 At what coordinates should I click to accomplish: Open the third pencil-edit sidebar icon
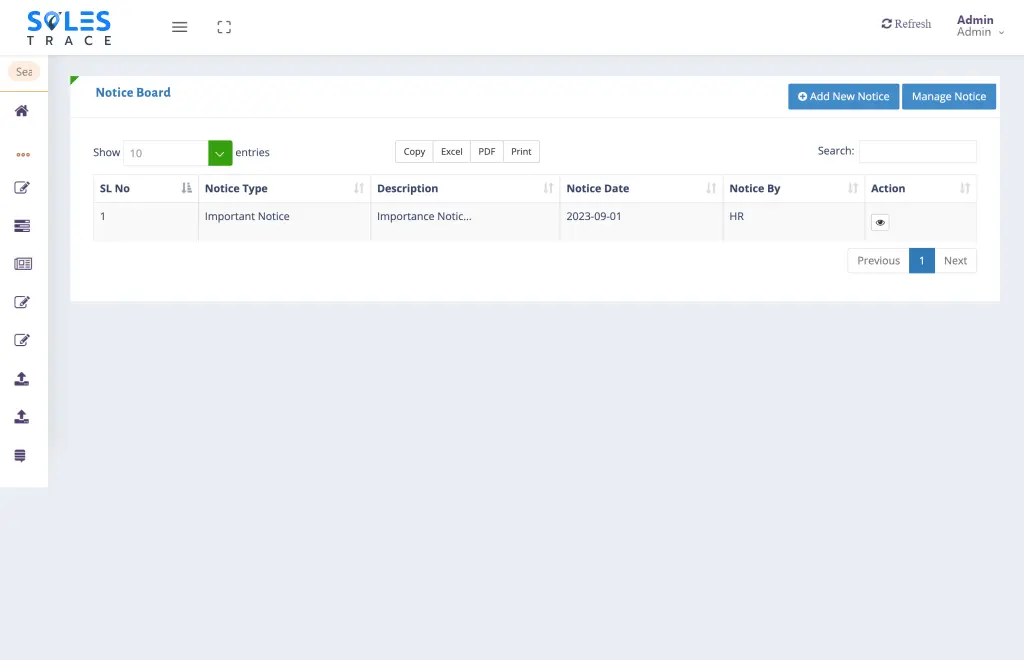(22, 339)
